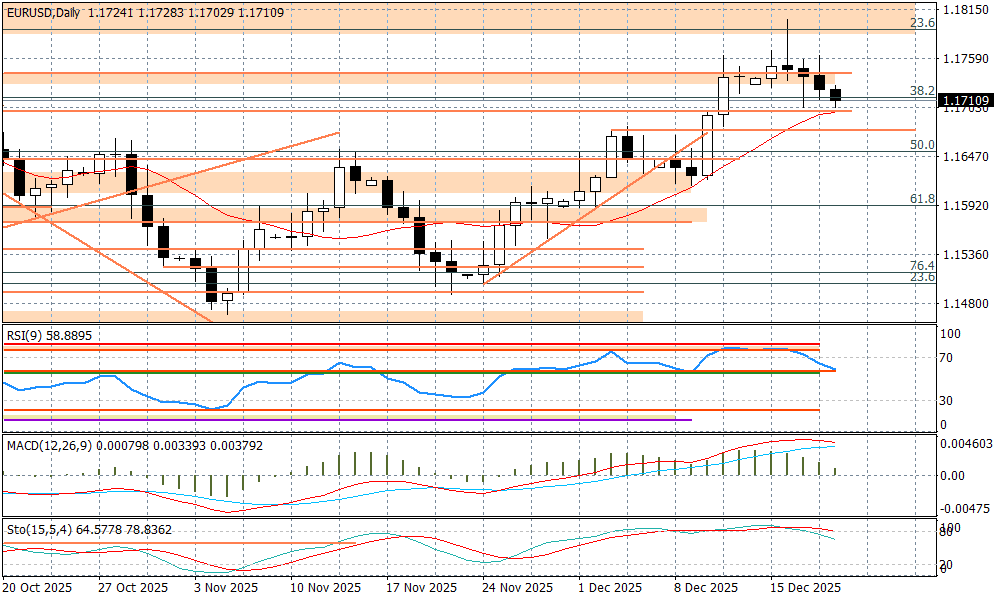This screenshot has height=600, width=1000.
Task: Click the 76.4 Fibonacci level label
Action: (921, 265)
